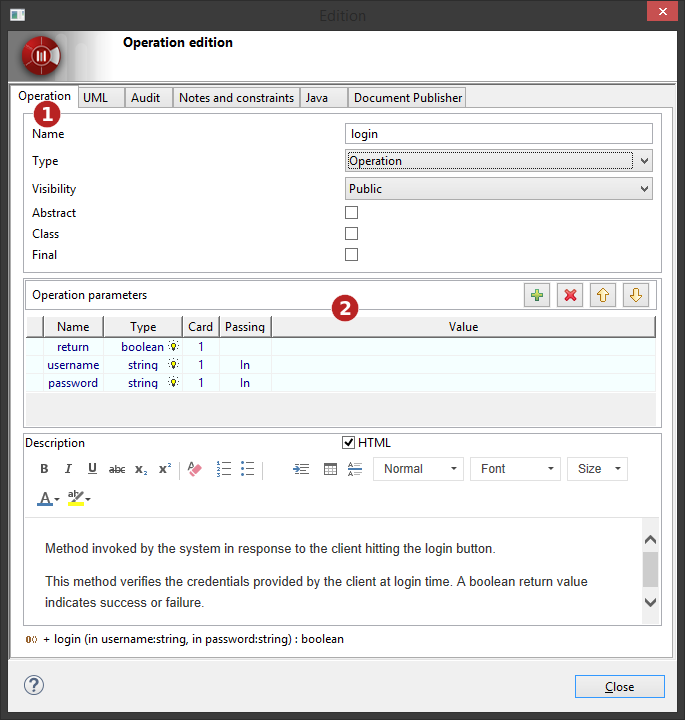This screenshot has height=720, width=685.
Task: Uncheck the HTML checkbox
Action: click(x=349, y=443)
